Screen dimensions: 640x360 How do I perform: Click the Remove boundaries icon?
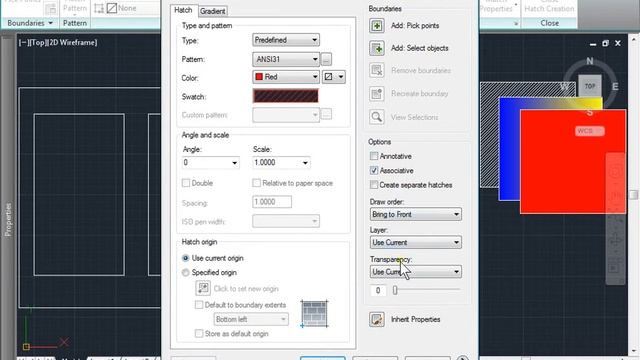click(376, 71)
